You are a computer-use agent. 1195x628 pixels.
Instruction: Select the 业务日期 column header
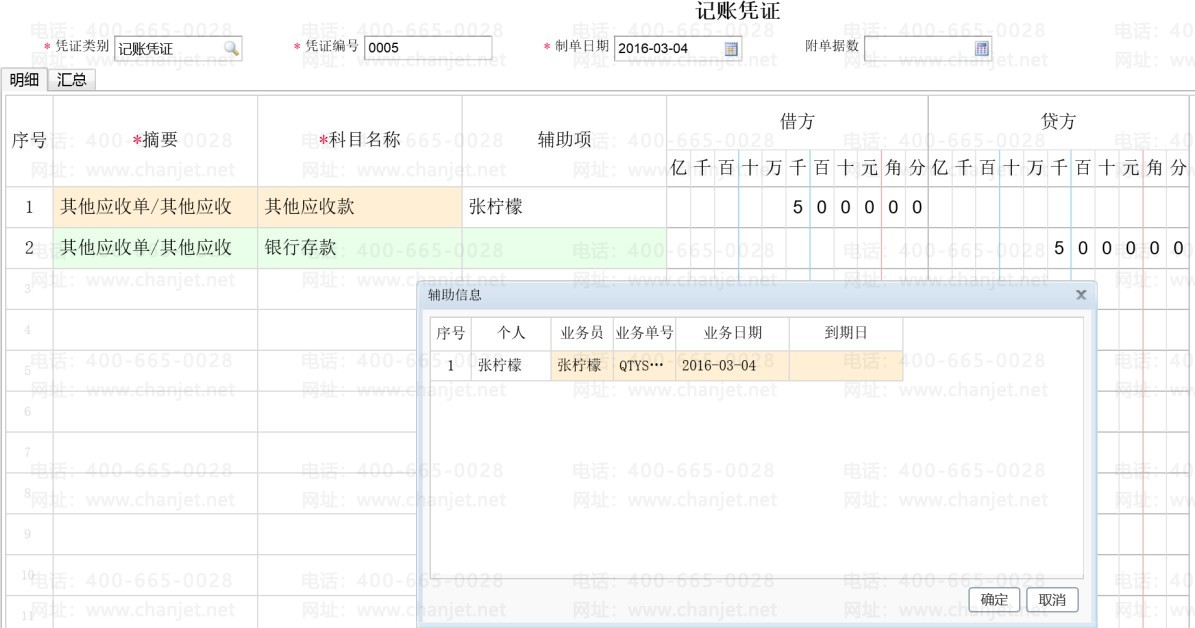tap(732, 333)
